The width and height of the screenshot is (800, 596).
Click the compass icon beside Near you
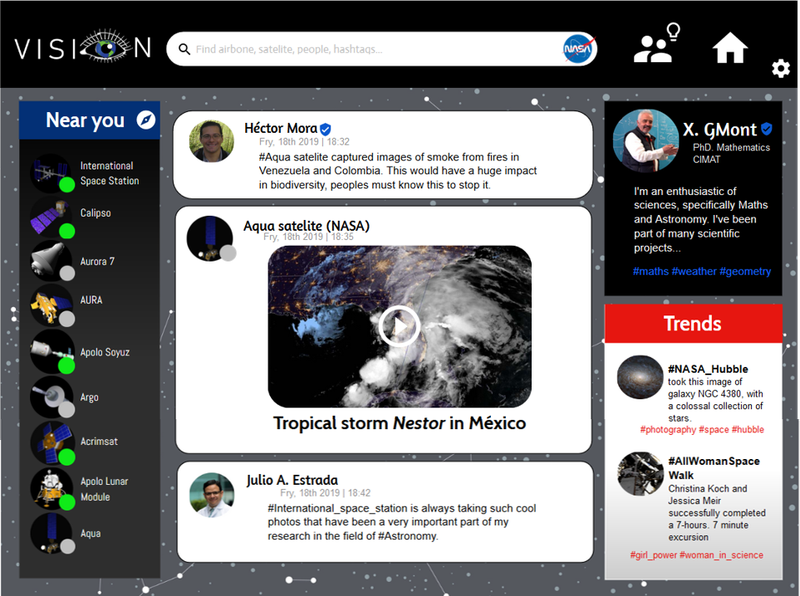146,120
